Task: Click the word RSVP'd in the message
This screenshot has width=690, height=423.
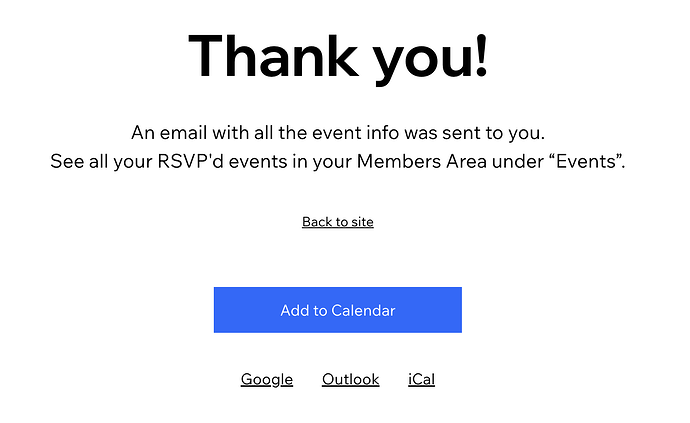Action: tap(191, 161)
